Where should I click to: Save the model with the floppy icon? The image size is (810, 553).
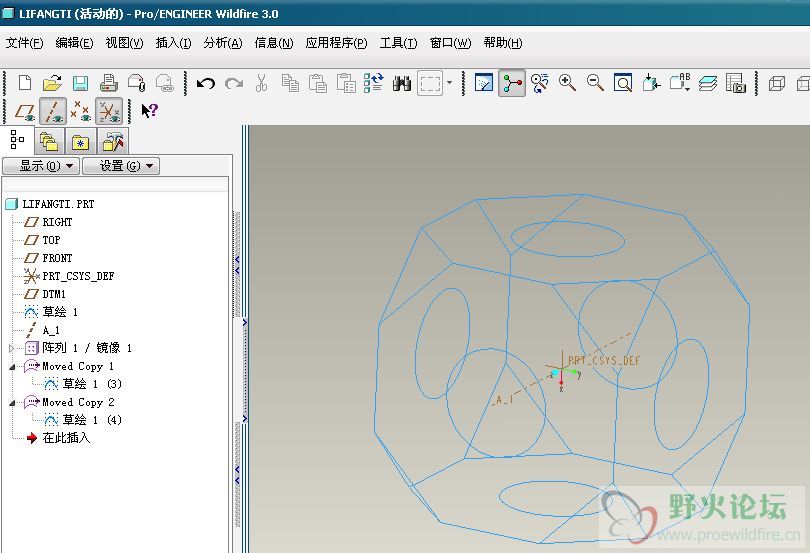coord(80,83)
